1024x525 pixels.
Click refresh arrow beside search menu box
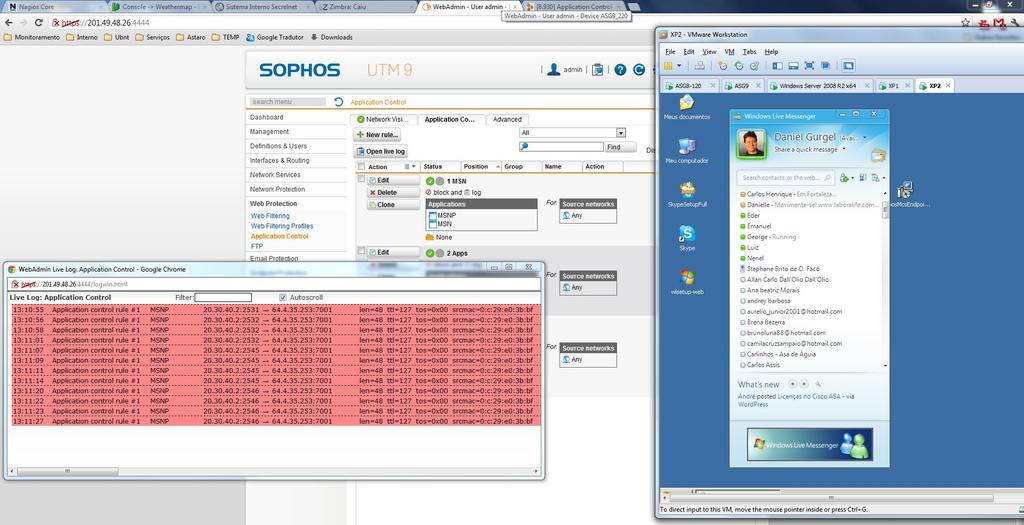(338, 102)
